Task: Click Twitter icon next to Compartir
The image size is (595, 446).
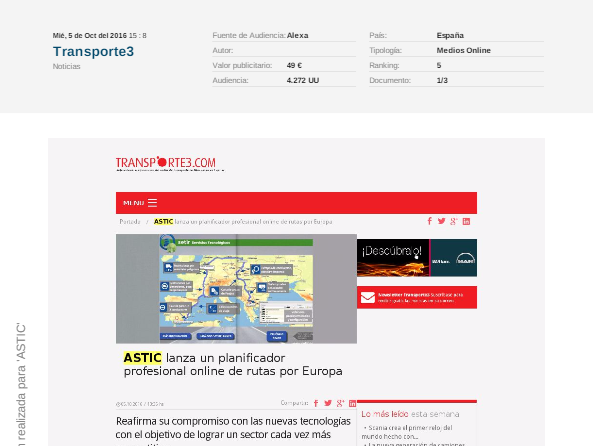Action: [328, 403]
